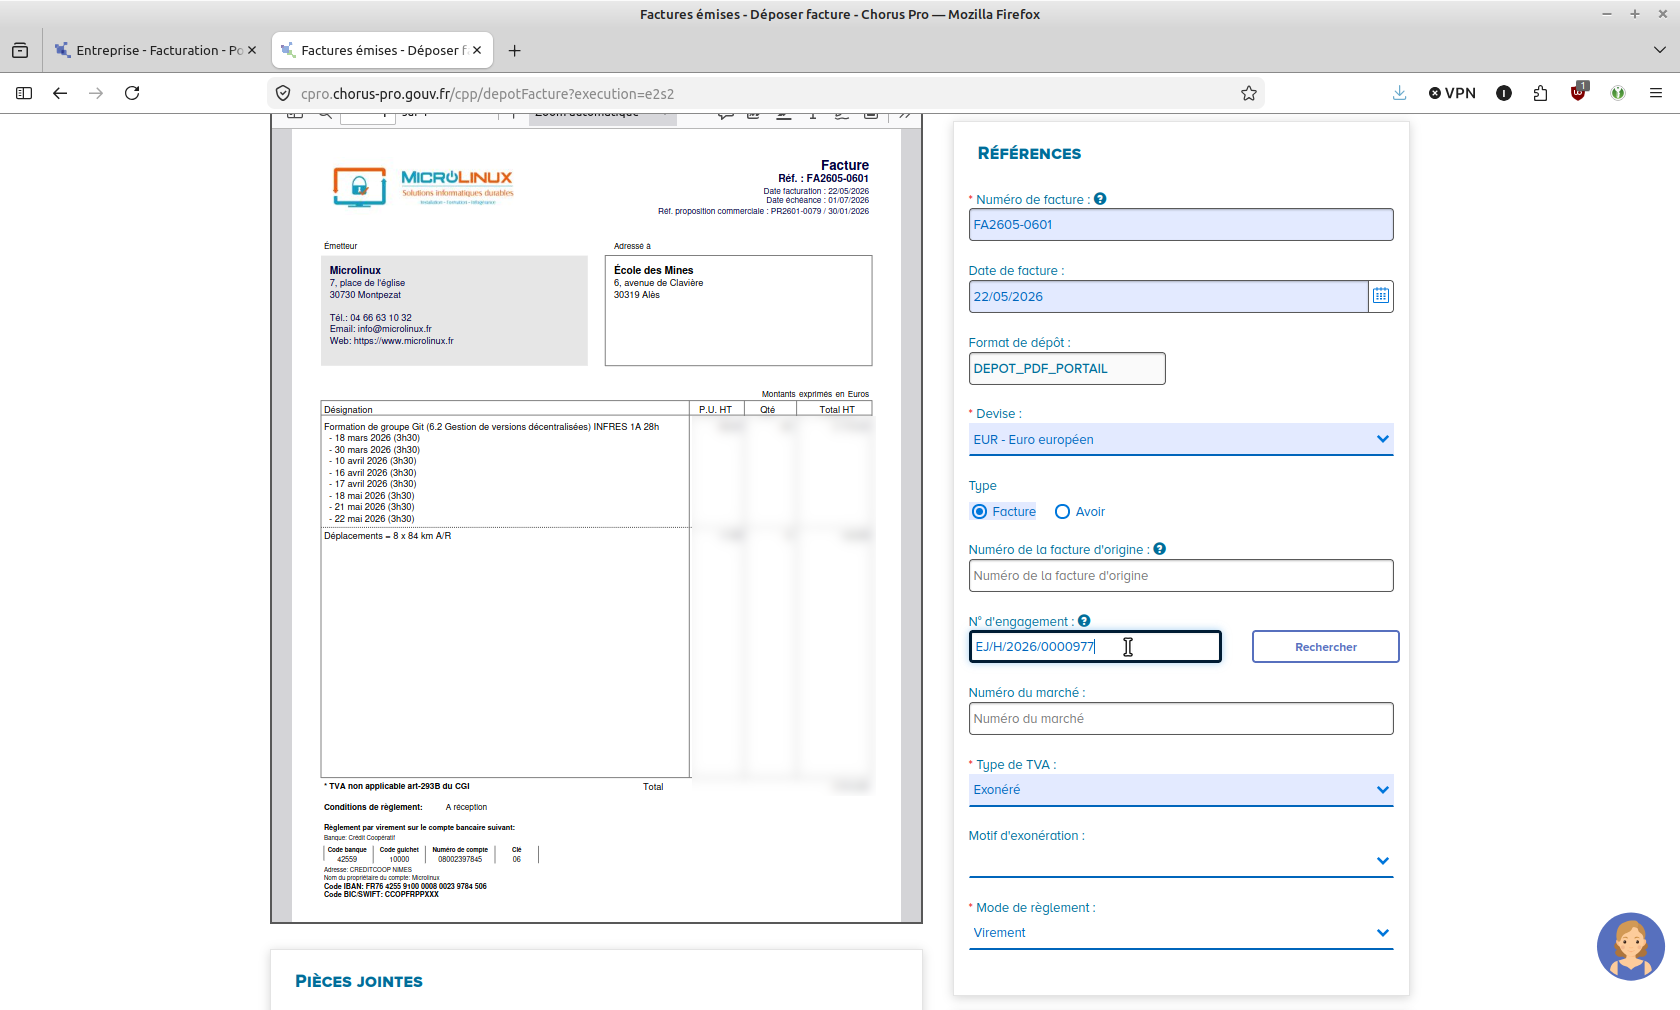Click the Réf. : FA2605-0601 text in PDF
The width and height of the screenshot is (1680, 1010).
[x=823, y=178]
